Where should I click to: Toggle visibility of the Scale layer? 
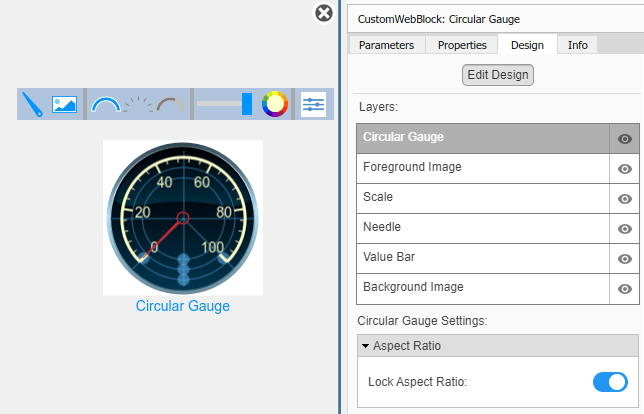pyautogui.click(x=625, y=199)
